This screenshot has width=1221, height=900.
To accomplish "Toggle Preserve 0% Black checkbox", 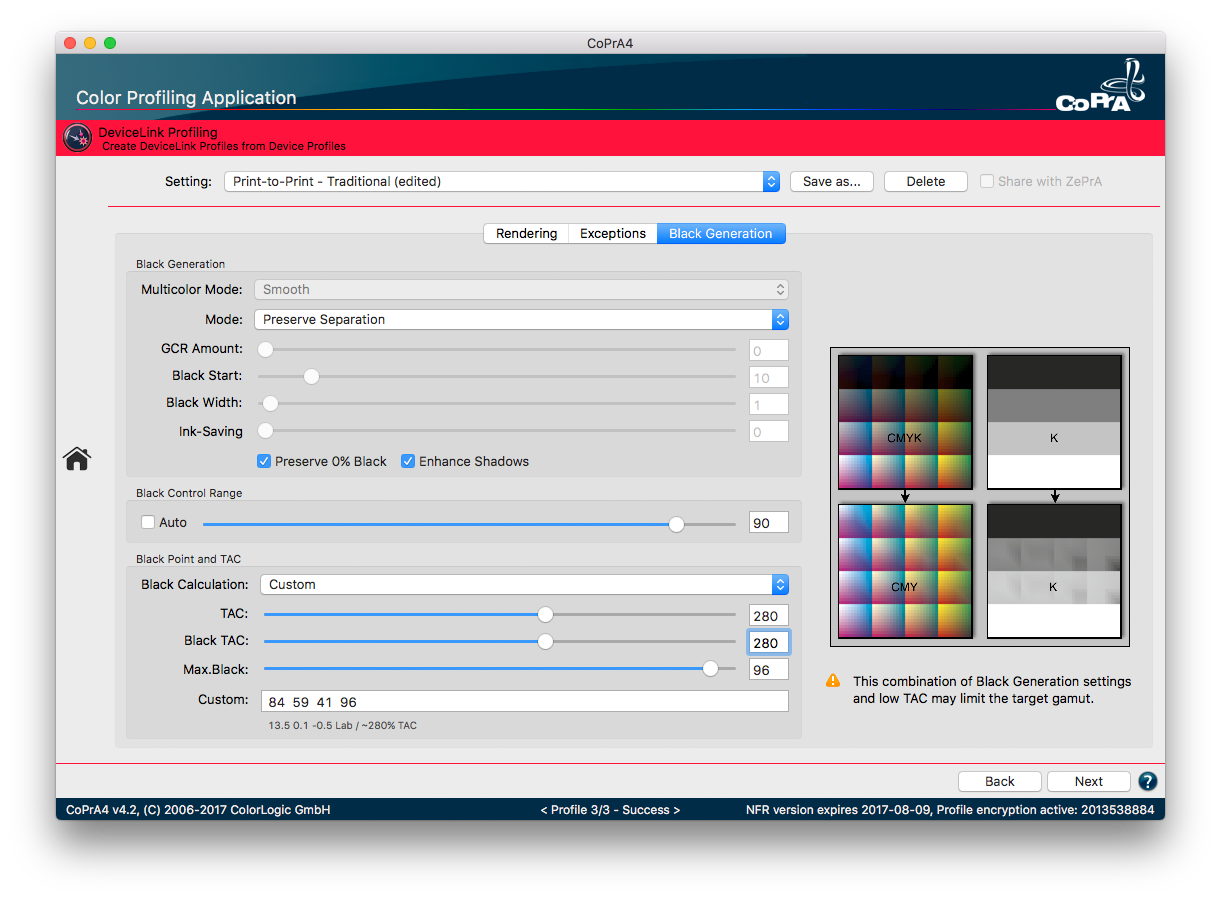I will [x=264, y=461].
